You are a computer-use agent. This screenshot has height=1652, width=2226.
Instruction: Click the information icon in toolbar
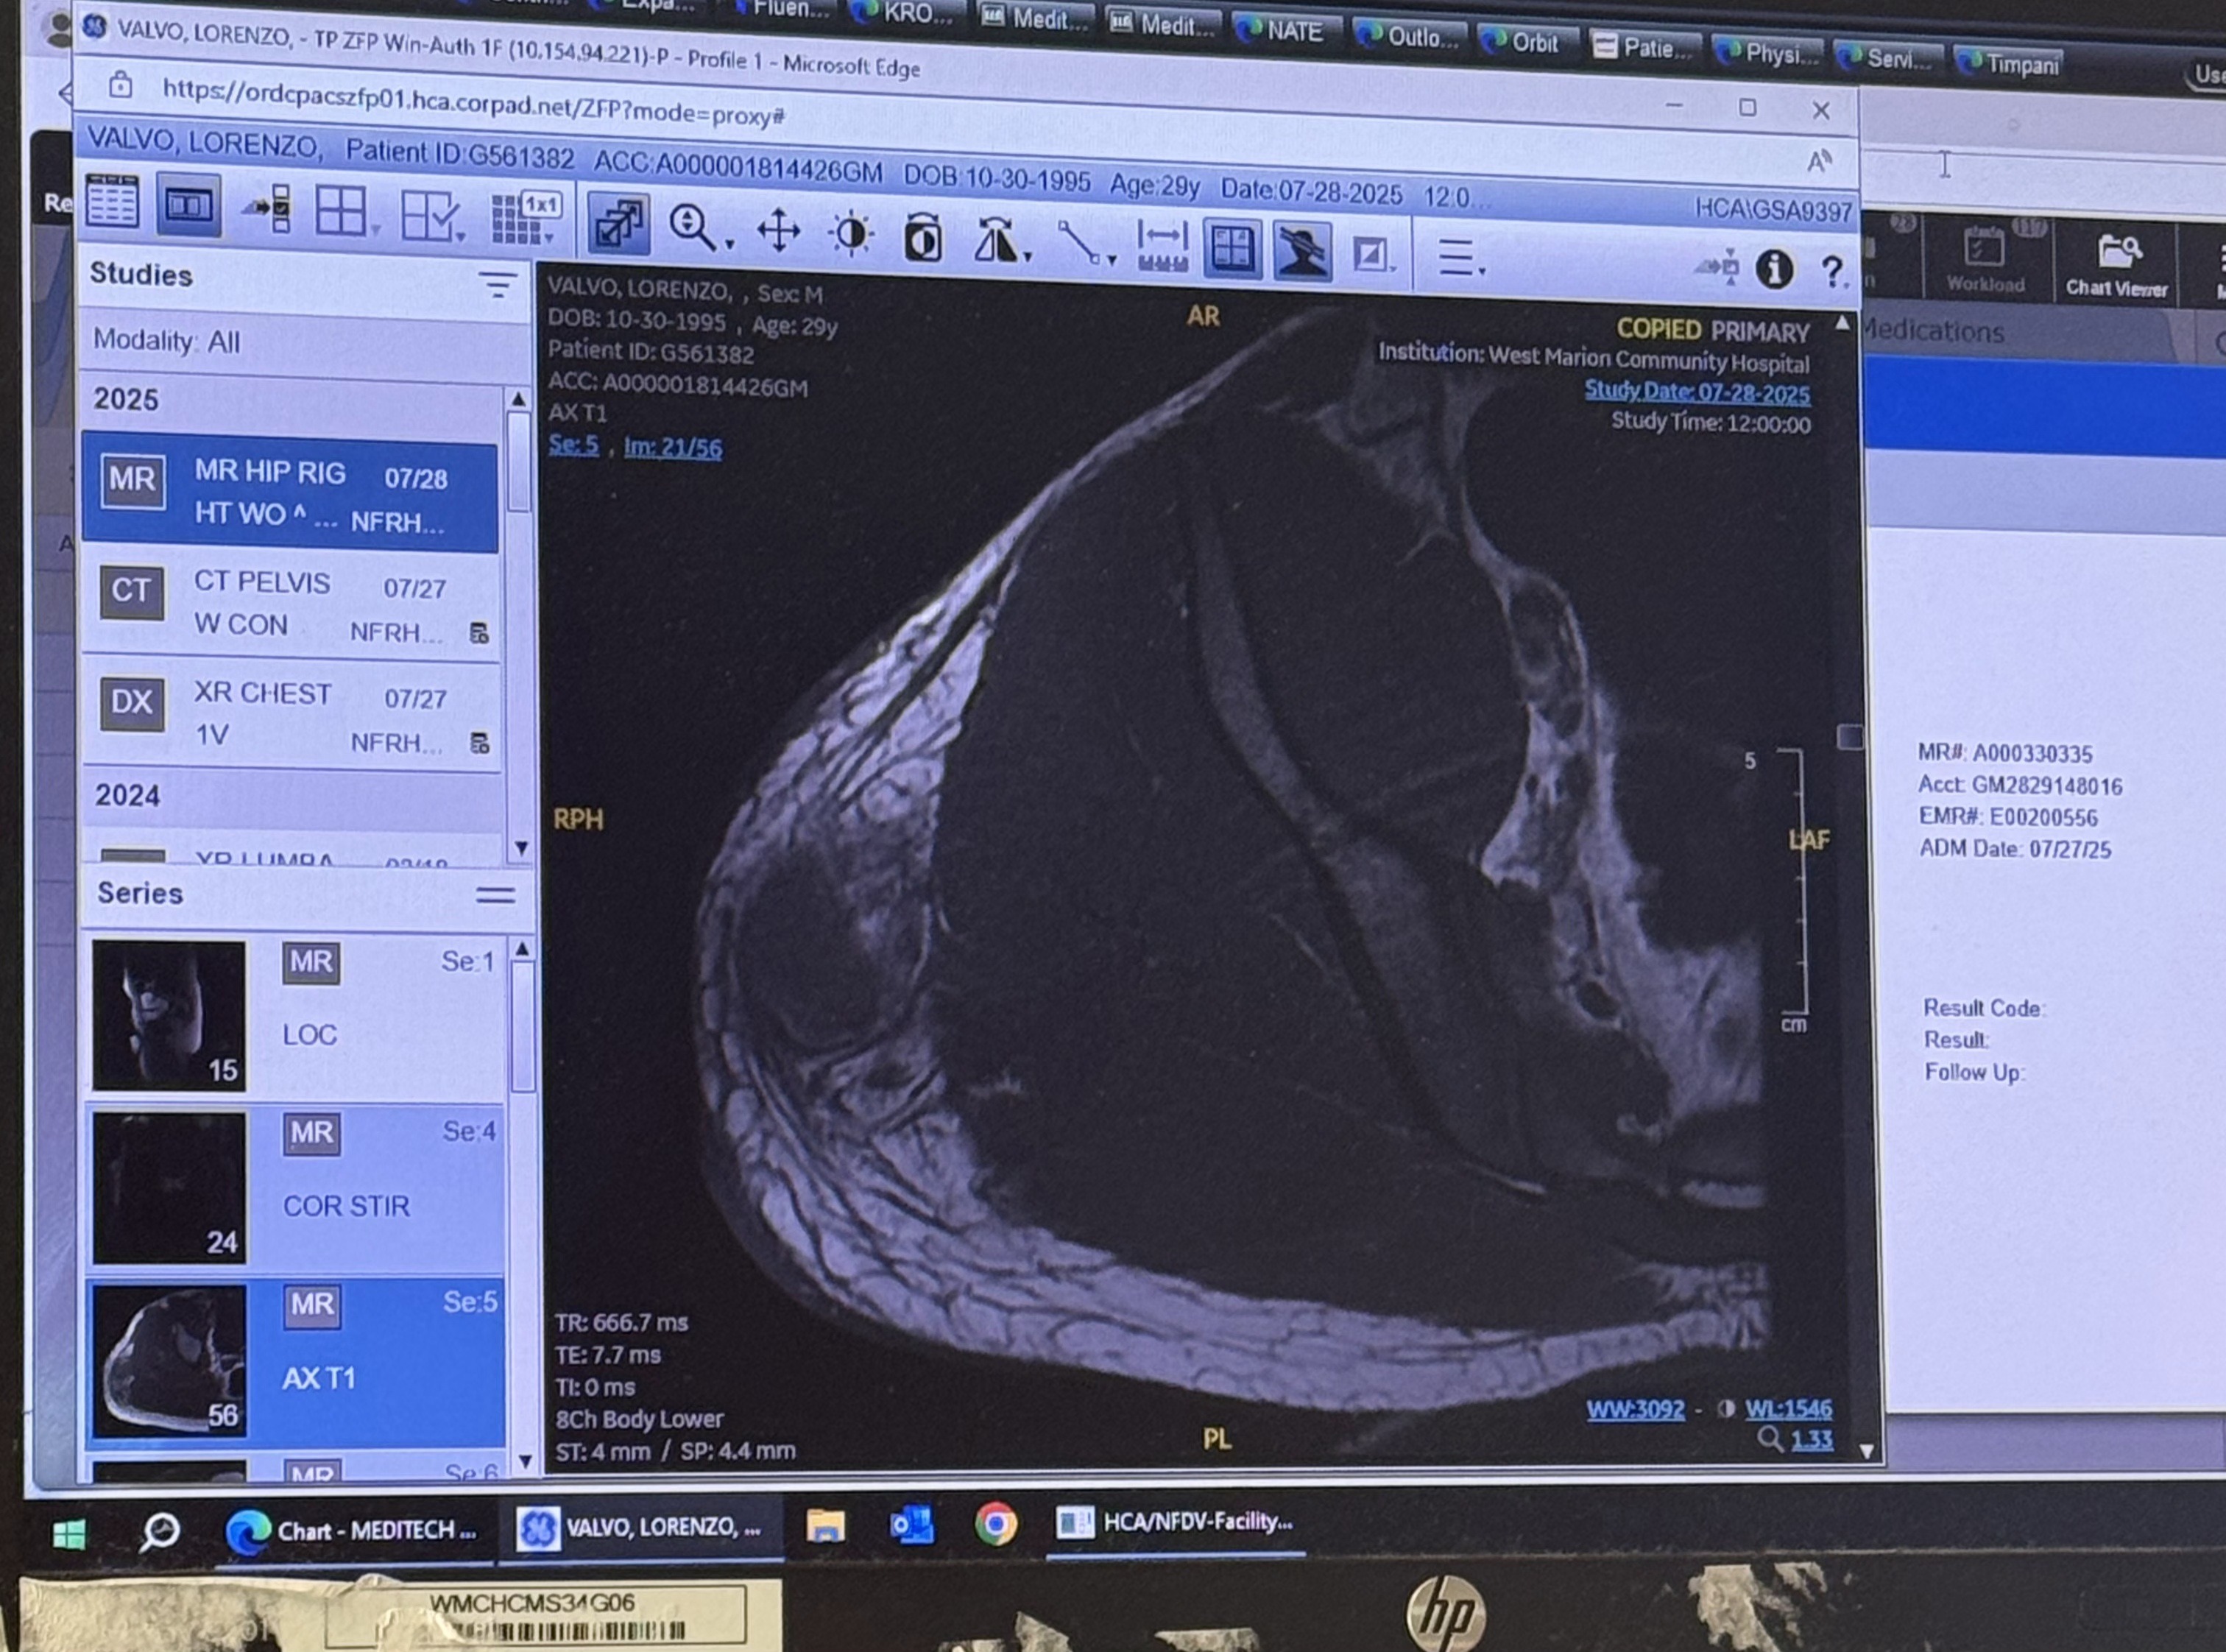click(1774, 269)
